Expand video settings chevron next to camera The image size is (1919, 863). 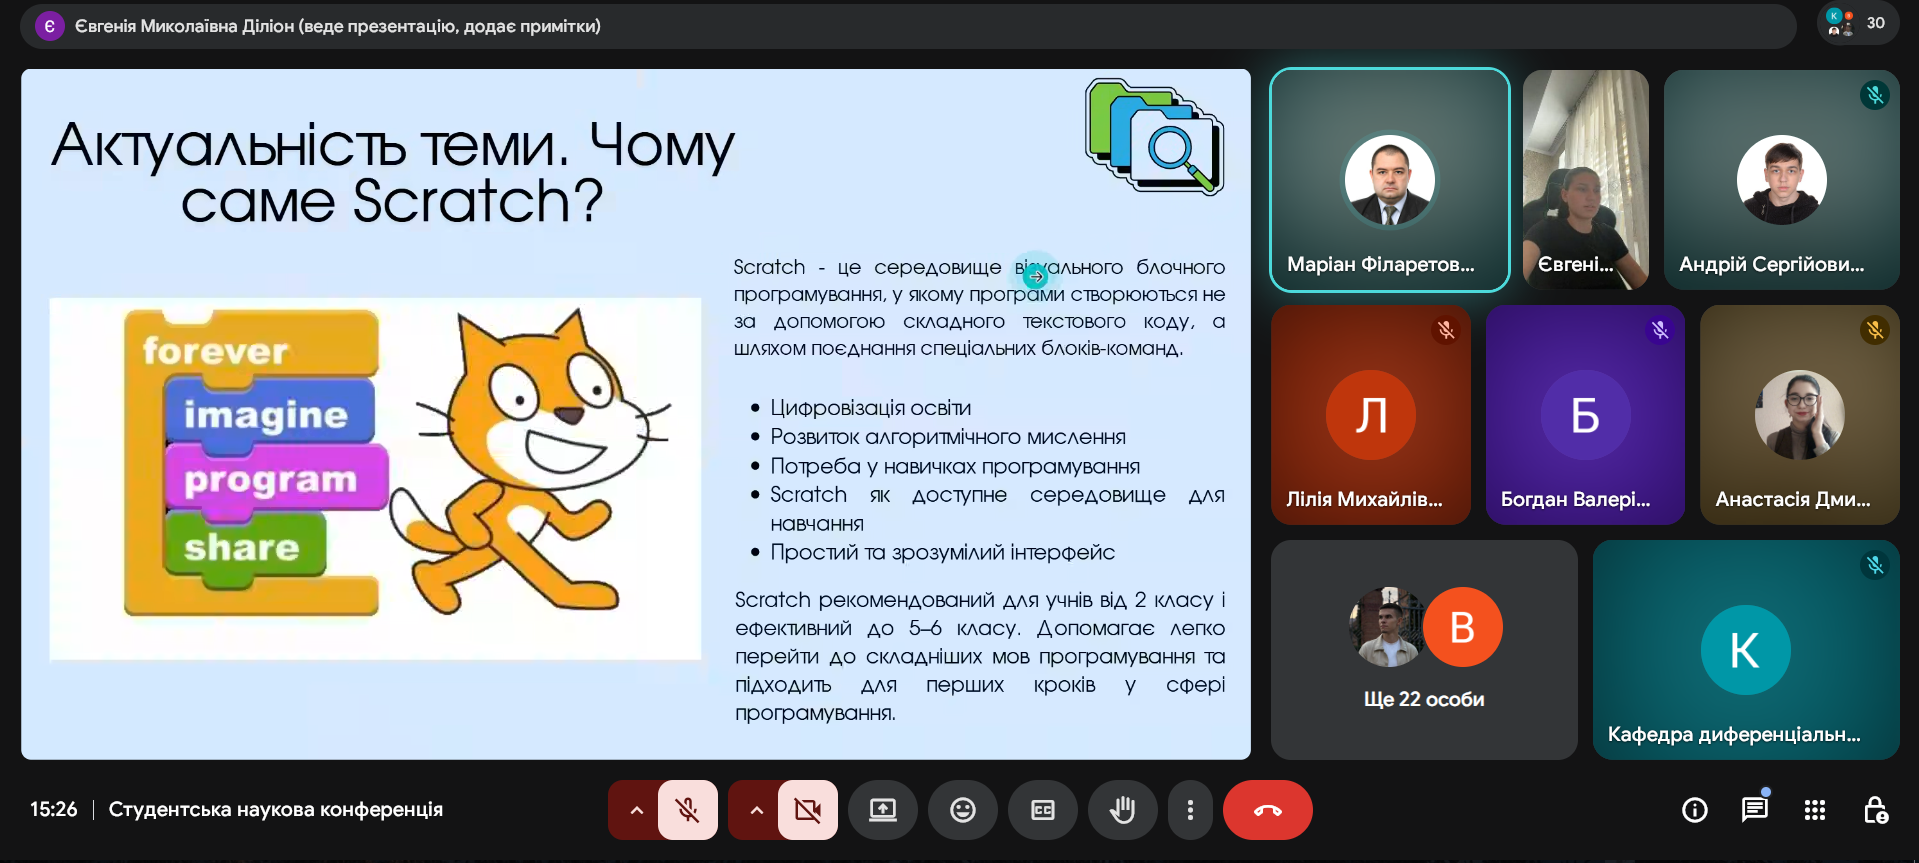tap(756, 810)
